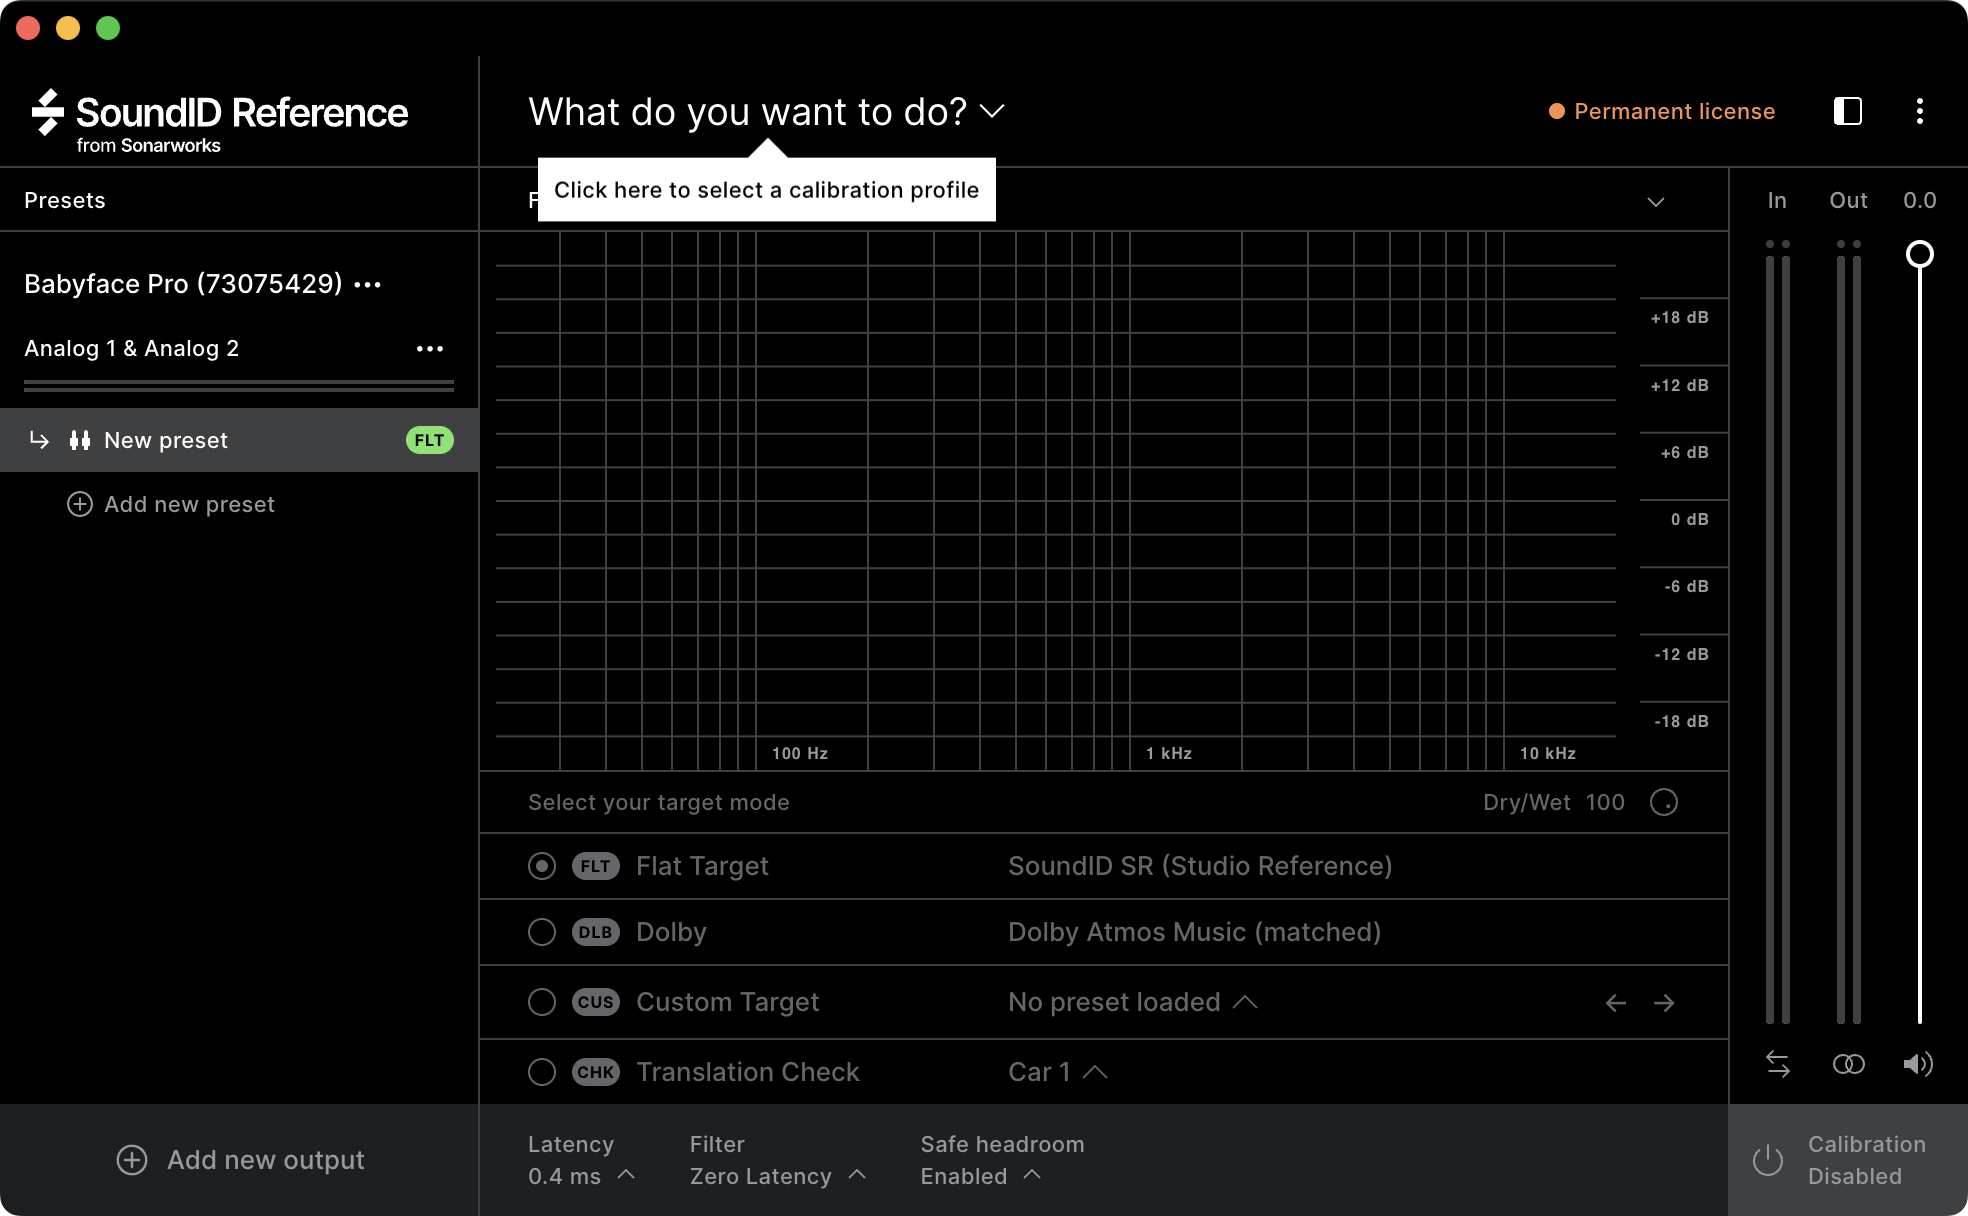
Task: Select the Custom Target radio button
Action: coord(542,1002)
